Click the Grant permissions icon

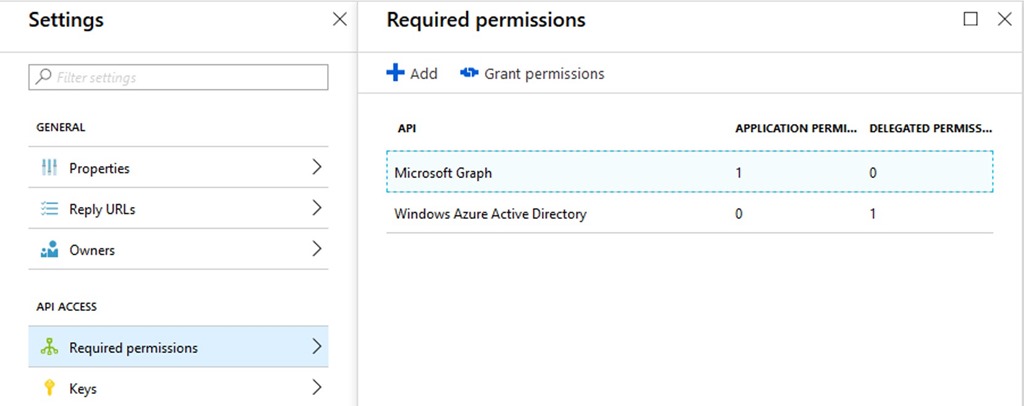tap(469, 73)
